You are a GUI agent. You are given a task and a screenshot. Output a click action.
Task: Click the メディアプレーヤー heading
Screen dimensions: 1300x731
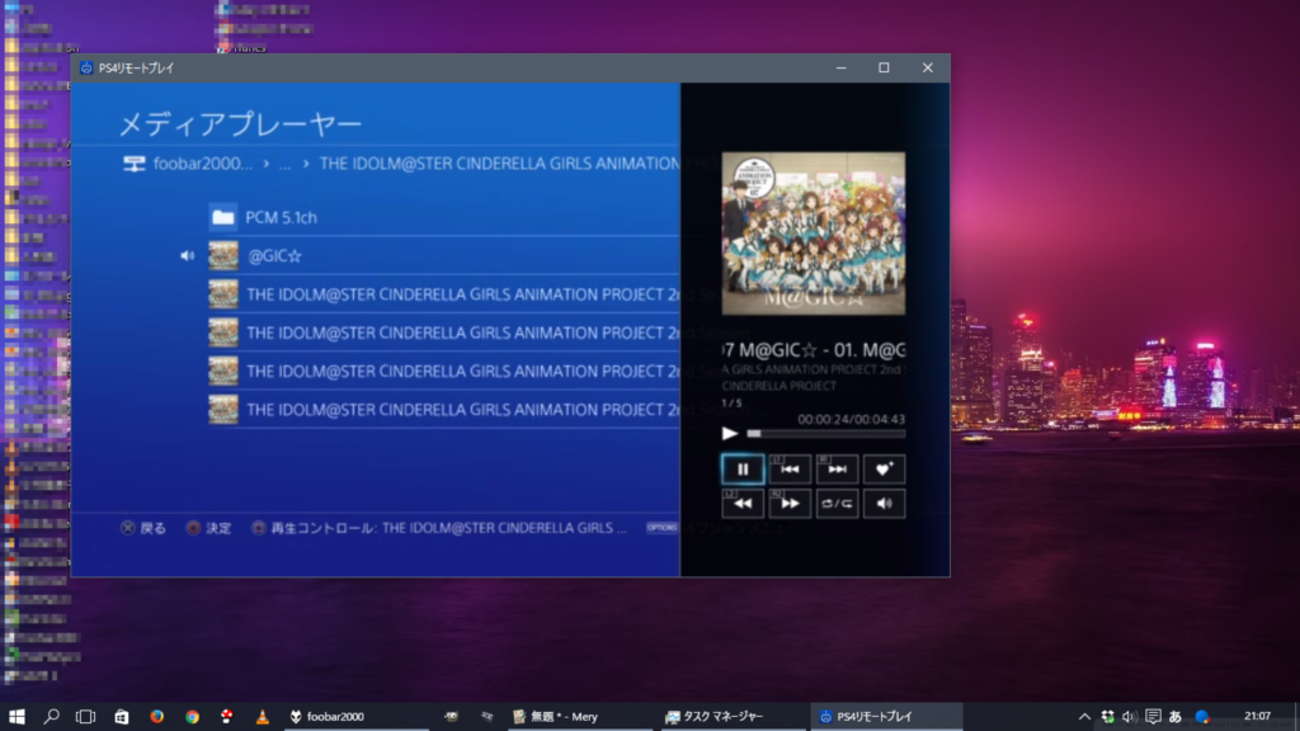(240, 125)
